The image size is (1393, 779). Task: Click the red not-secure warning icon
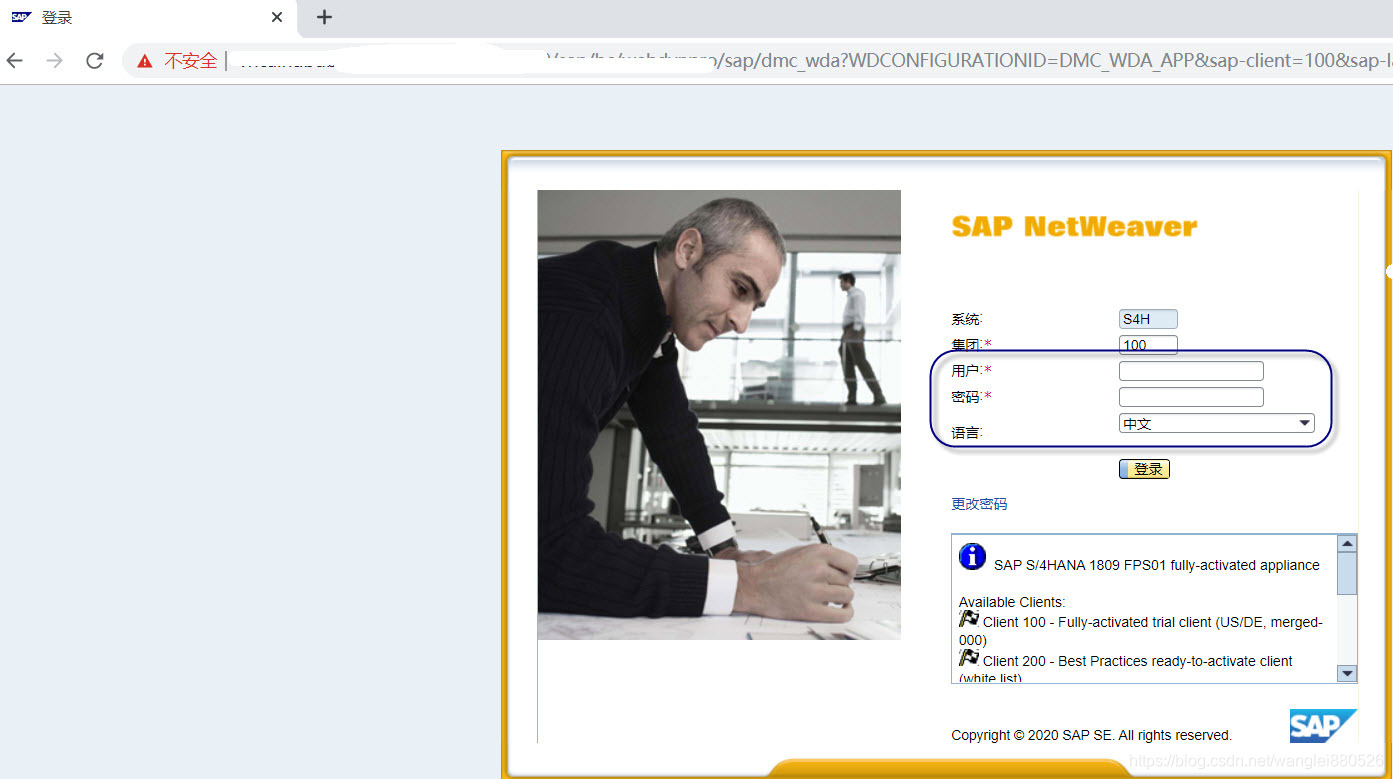[x=145, y=61]
